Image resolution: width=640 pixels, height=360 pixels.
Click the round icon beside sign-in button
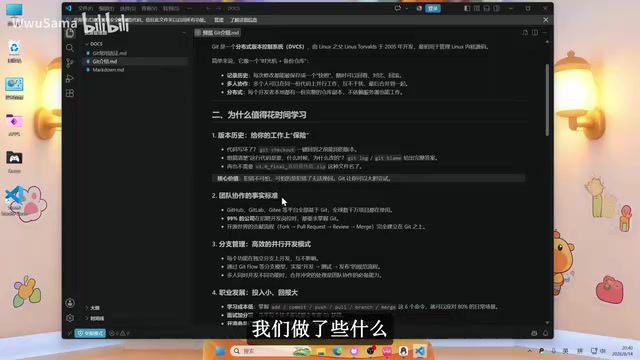pos(419,8)
